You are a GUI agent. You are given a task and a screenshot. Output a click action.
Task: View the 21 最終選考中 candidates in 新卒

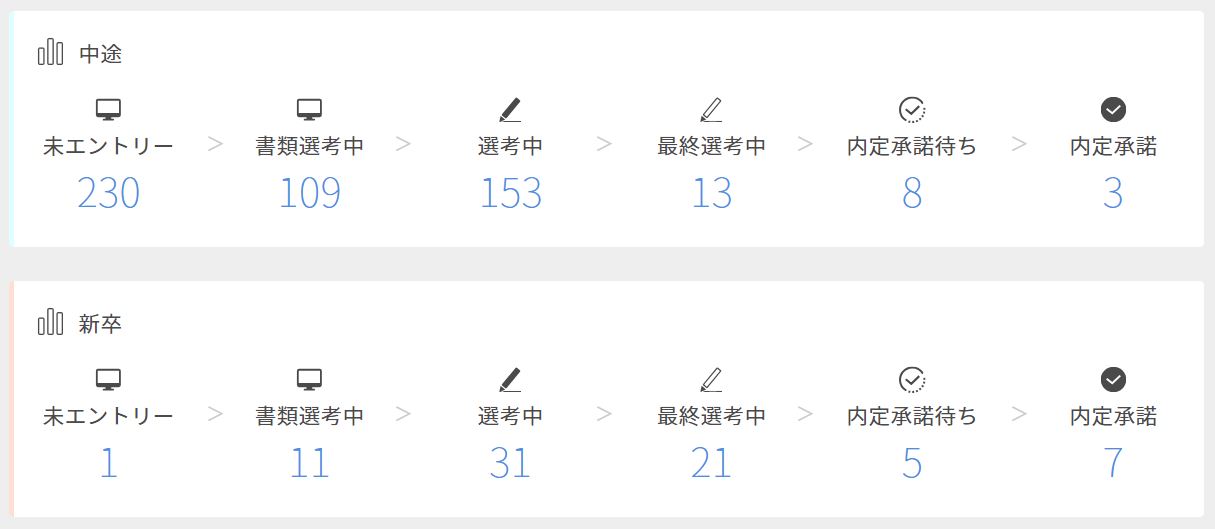pos(711,464)
